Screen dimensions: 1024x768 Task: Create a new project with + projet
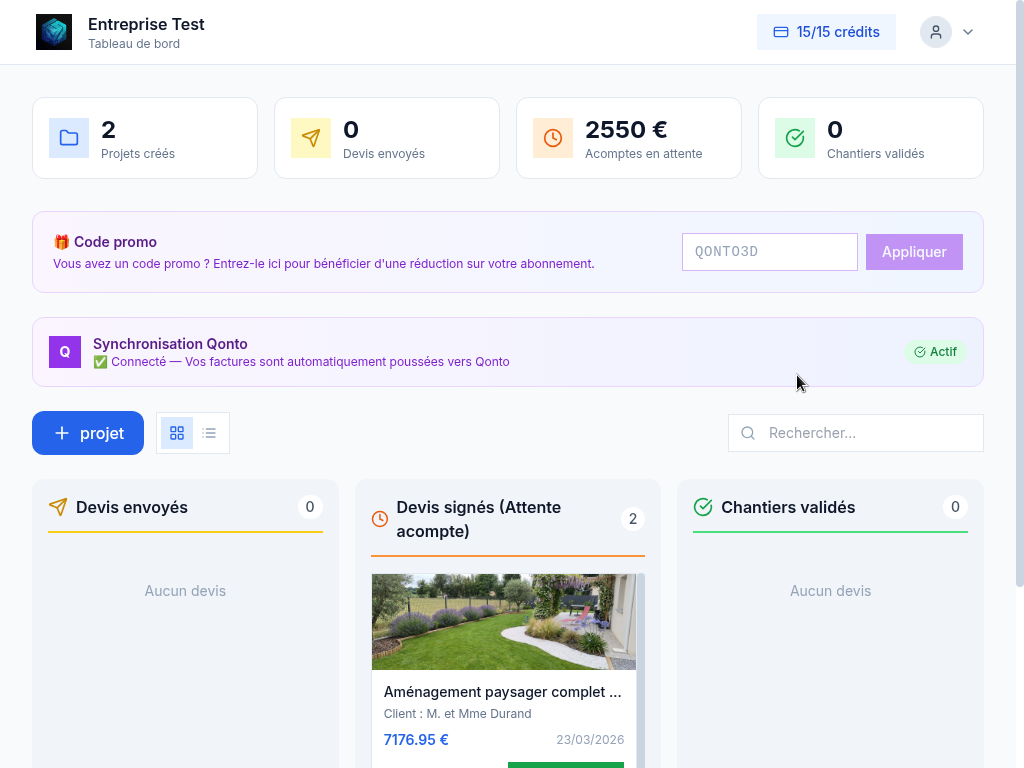click(88, 433)
